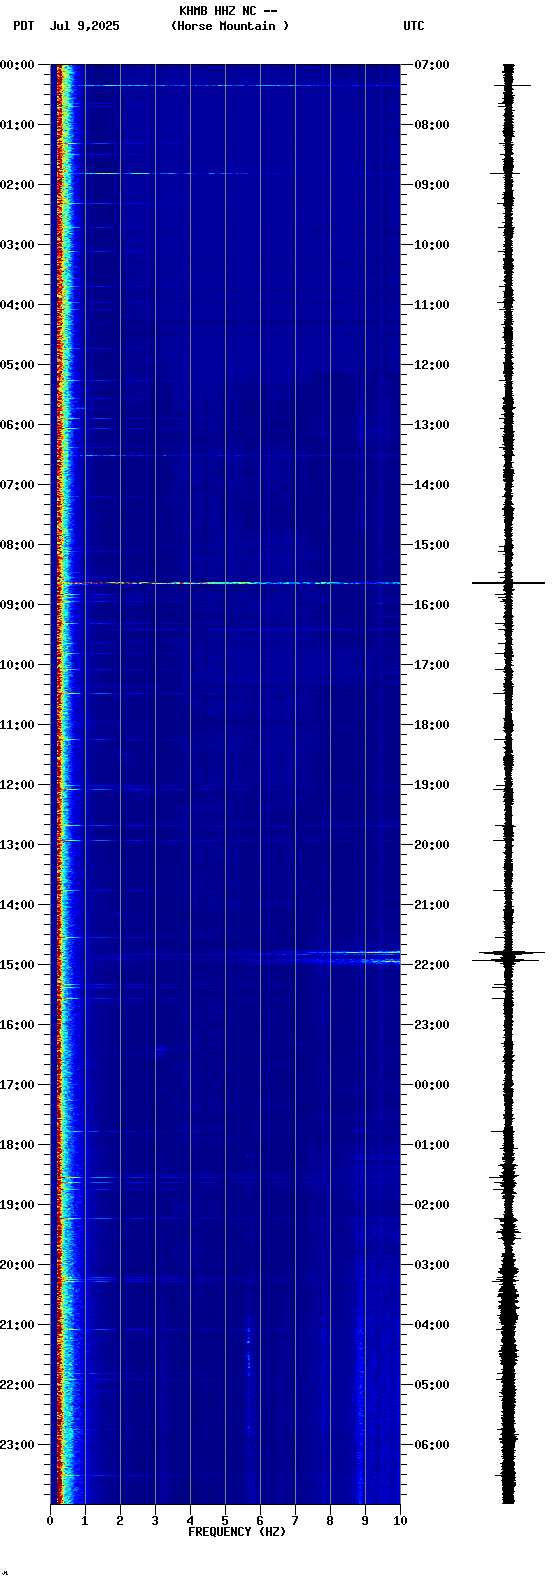This screenshot has height=1584, width=552.
Task: Click the 07:00 UTC time label
Action: [x=432, y=65]
